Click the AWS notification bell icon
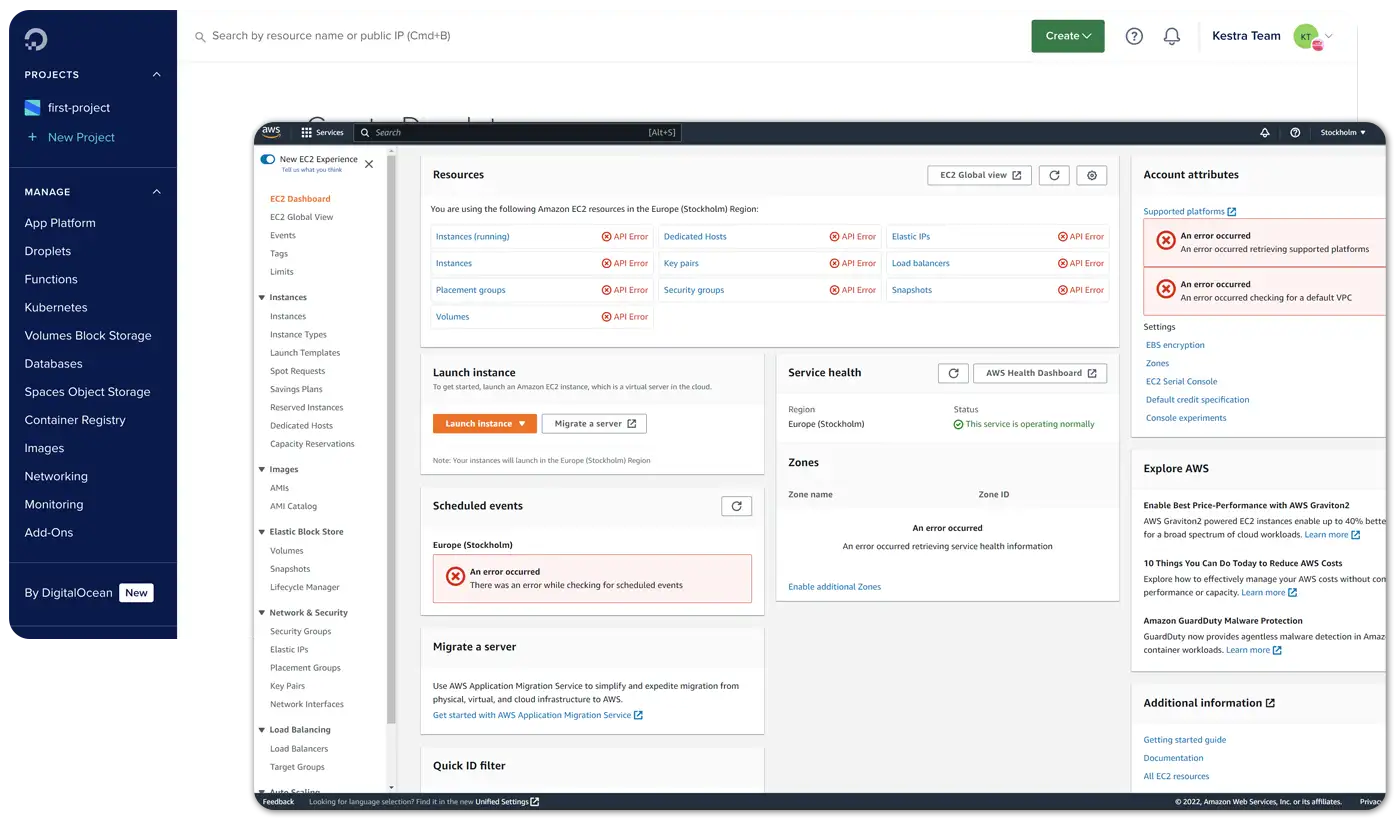The image size is (1400, 824). (1265, 132)
